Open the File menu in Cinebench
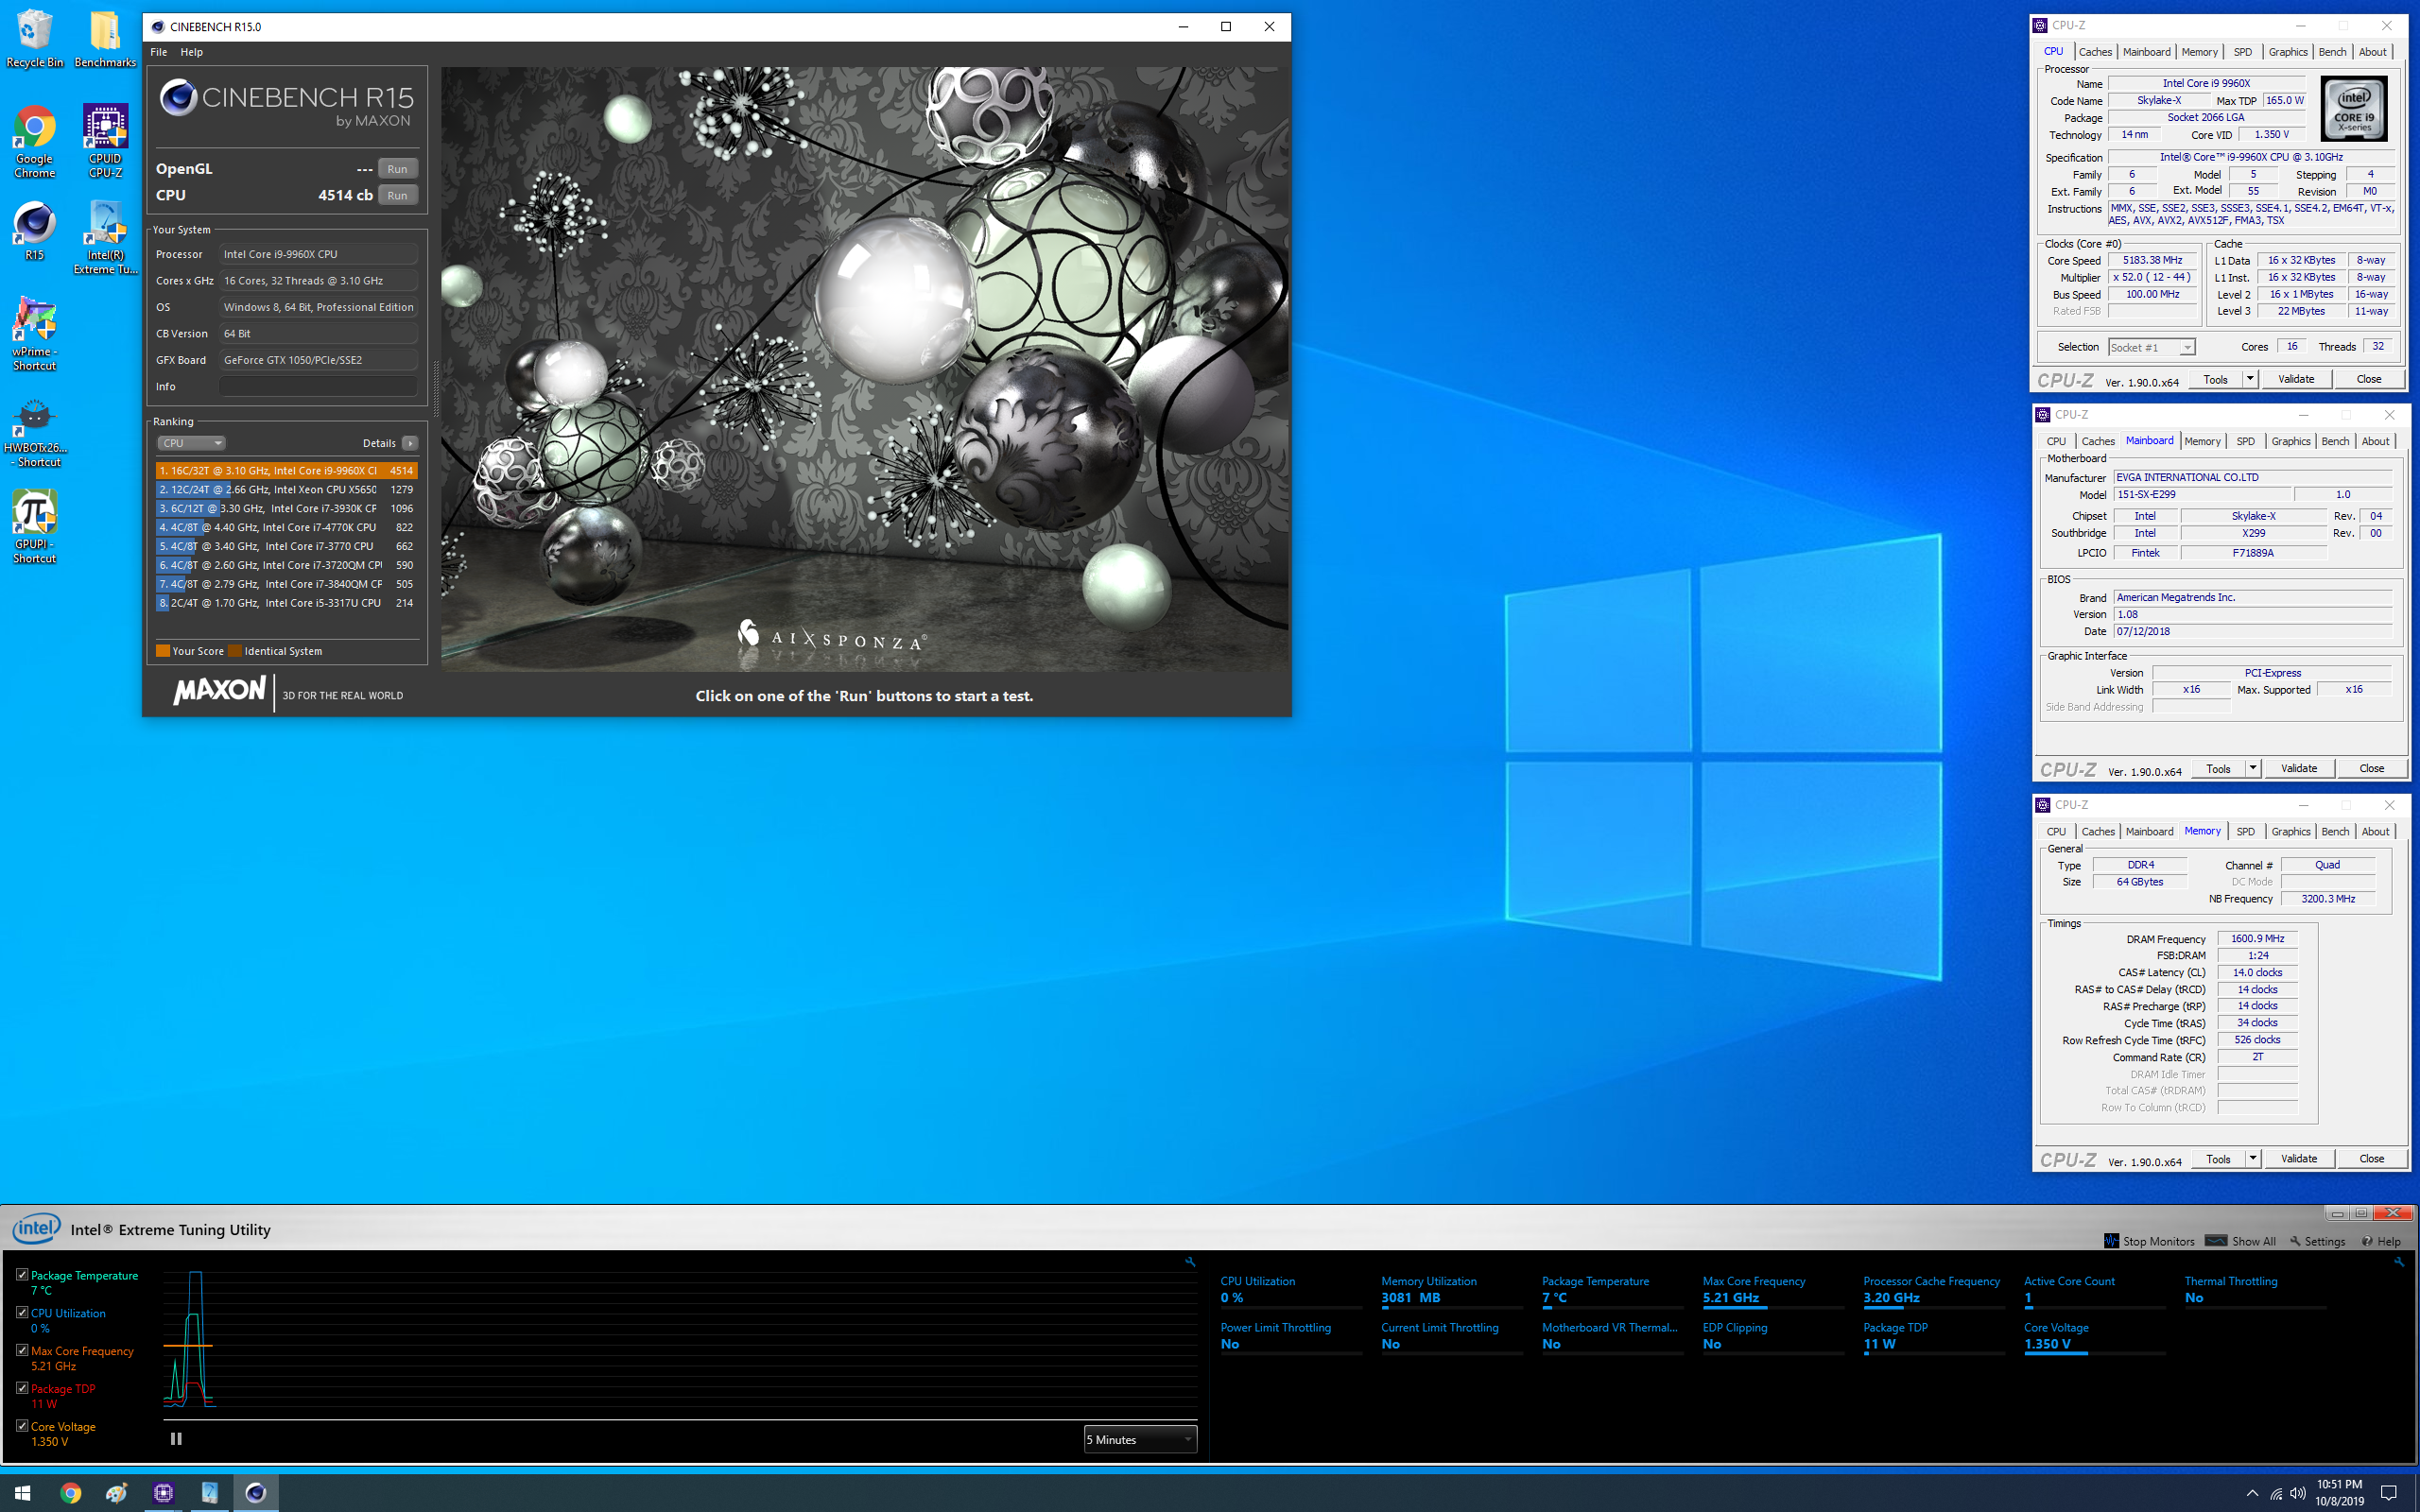 pos(158,52)
